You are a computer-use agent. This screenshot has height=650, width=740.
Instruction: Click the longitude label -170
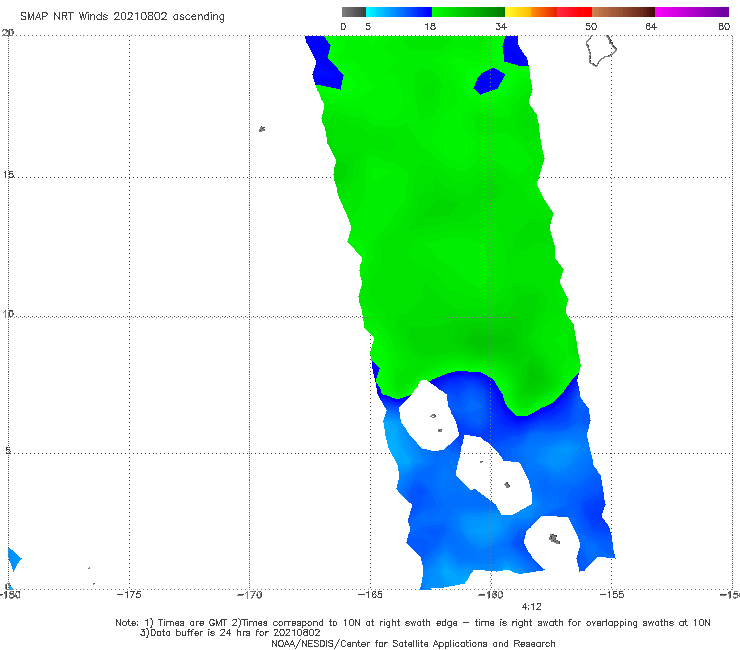point(250,595)
